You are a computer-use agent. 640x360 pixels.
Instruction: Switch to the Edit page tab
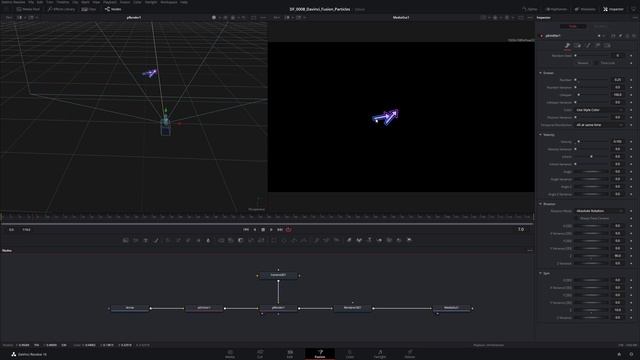click(x=290, y=354)
